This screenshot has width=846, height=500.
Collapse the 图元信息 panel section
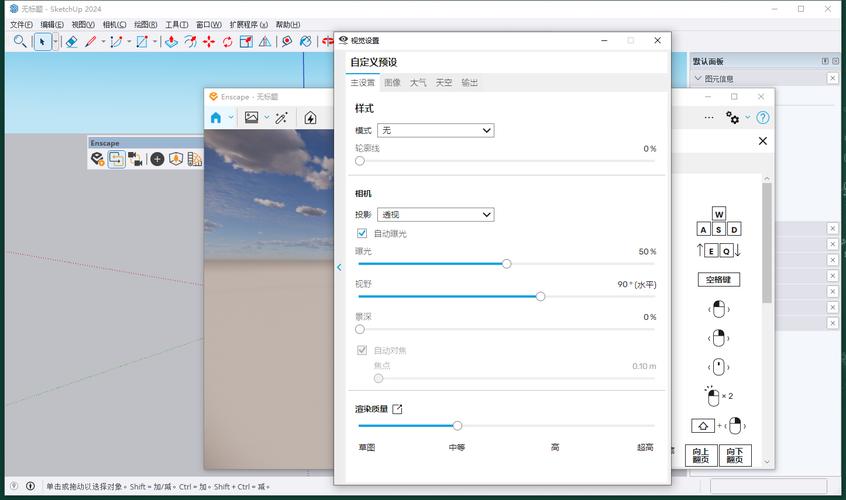click(x=698, y=79)
